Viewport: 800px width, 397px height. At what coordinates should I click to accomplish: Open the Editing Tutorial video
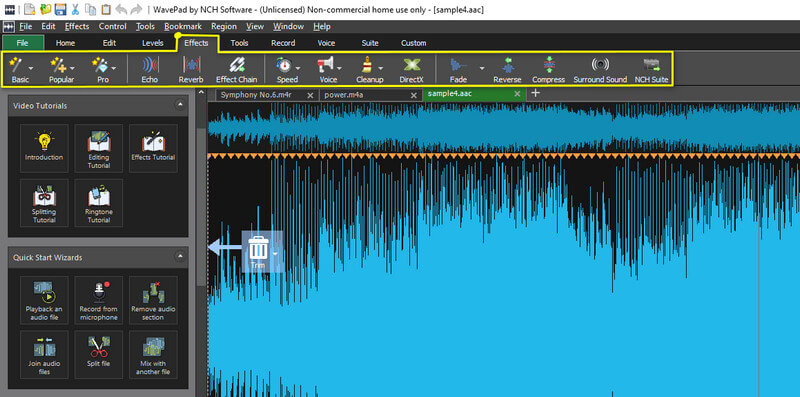tap(98, 148)
